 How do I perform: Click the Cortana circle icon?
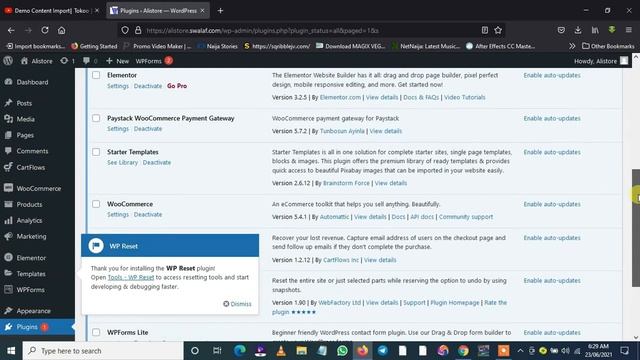[x=195, y=351]
